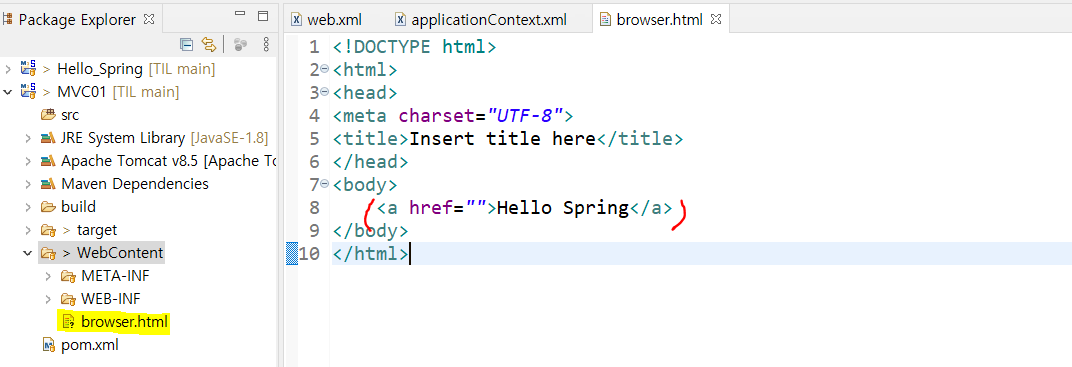Fold the head element on line 3
Screen dimensions: 1072x367
tap(325, 92)
